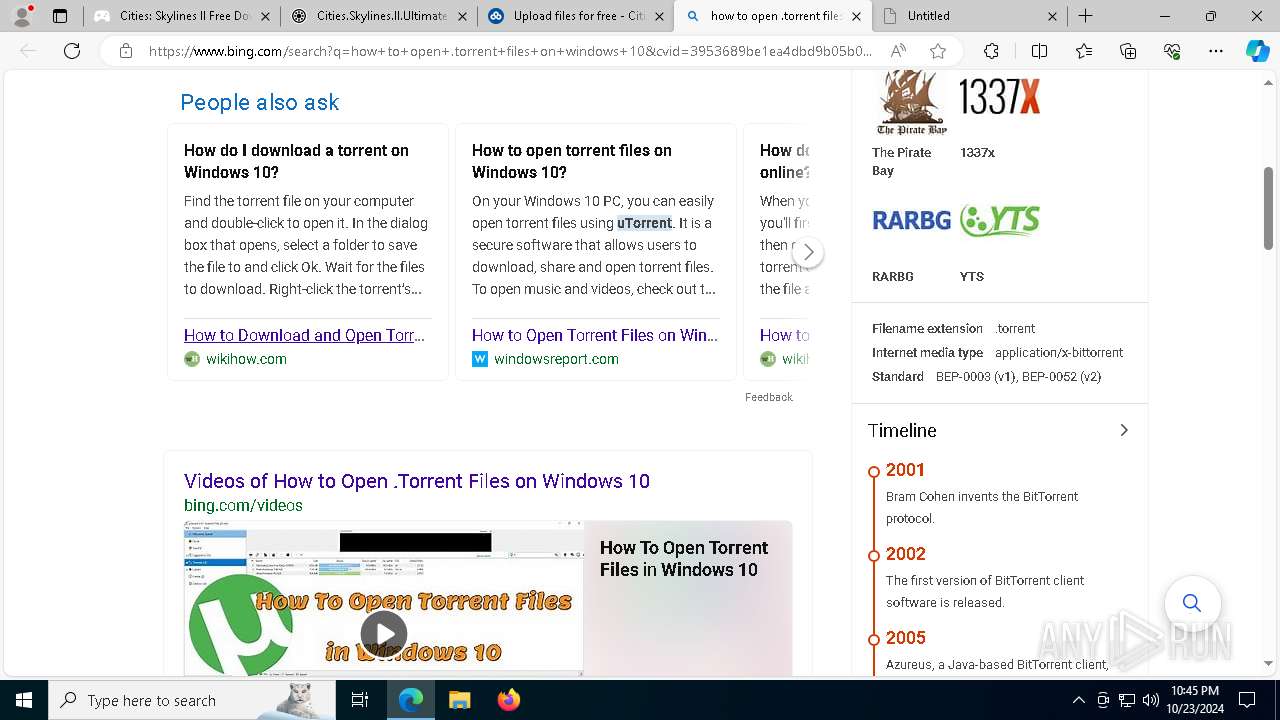This screenshot has height=720, width=1280.
Task: Open How to Download and Open Torrent link
Action: pyautogui.click(x=304, y=335)
